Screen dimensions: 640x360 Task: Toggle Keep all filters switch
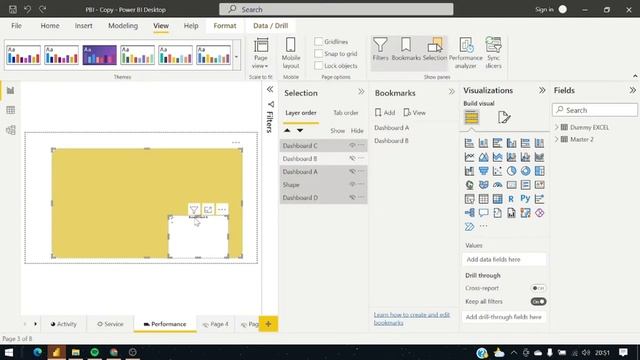(x=538, y=302)
